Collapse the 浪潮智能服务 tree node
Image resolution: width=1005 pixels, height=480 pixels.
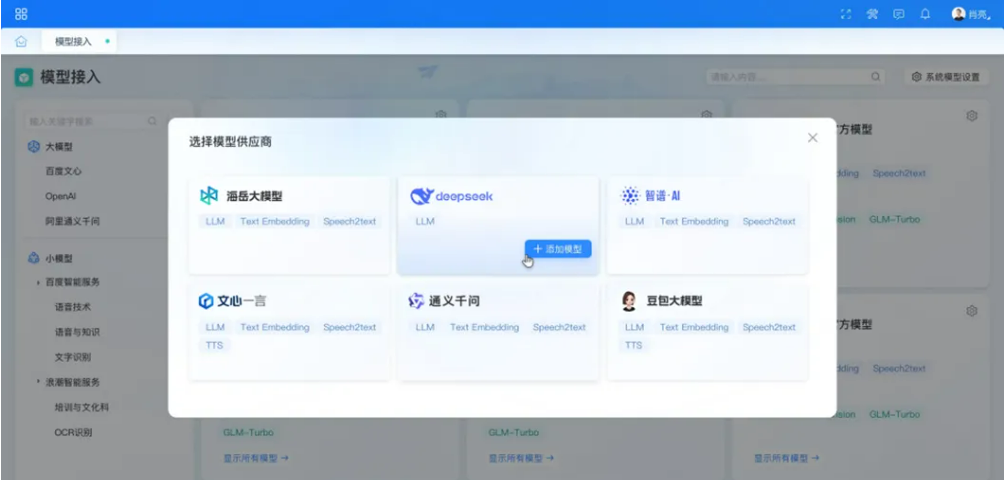(x=38, y=382)
